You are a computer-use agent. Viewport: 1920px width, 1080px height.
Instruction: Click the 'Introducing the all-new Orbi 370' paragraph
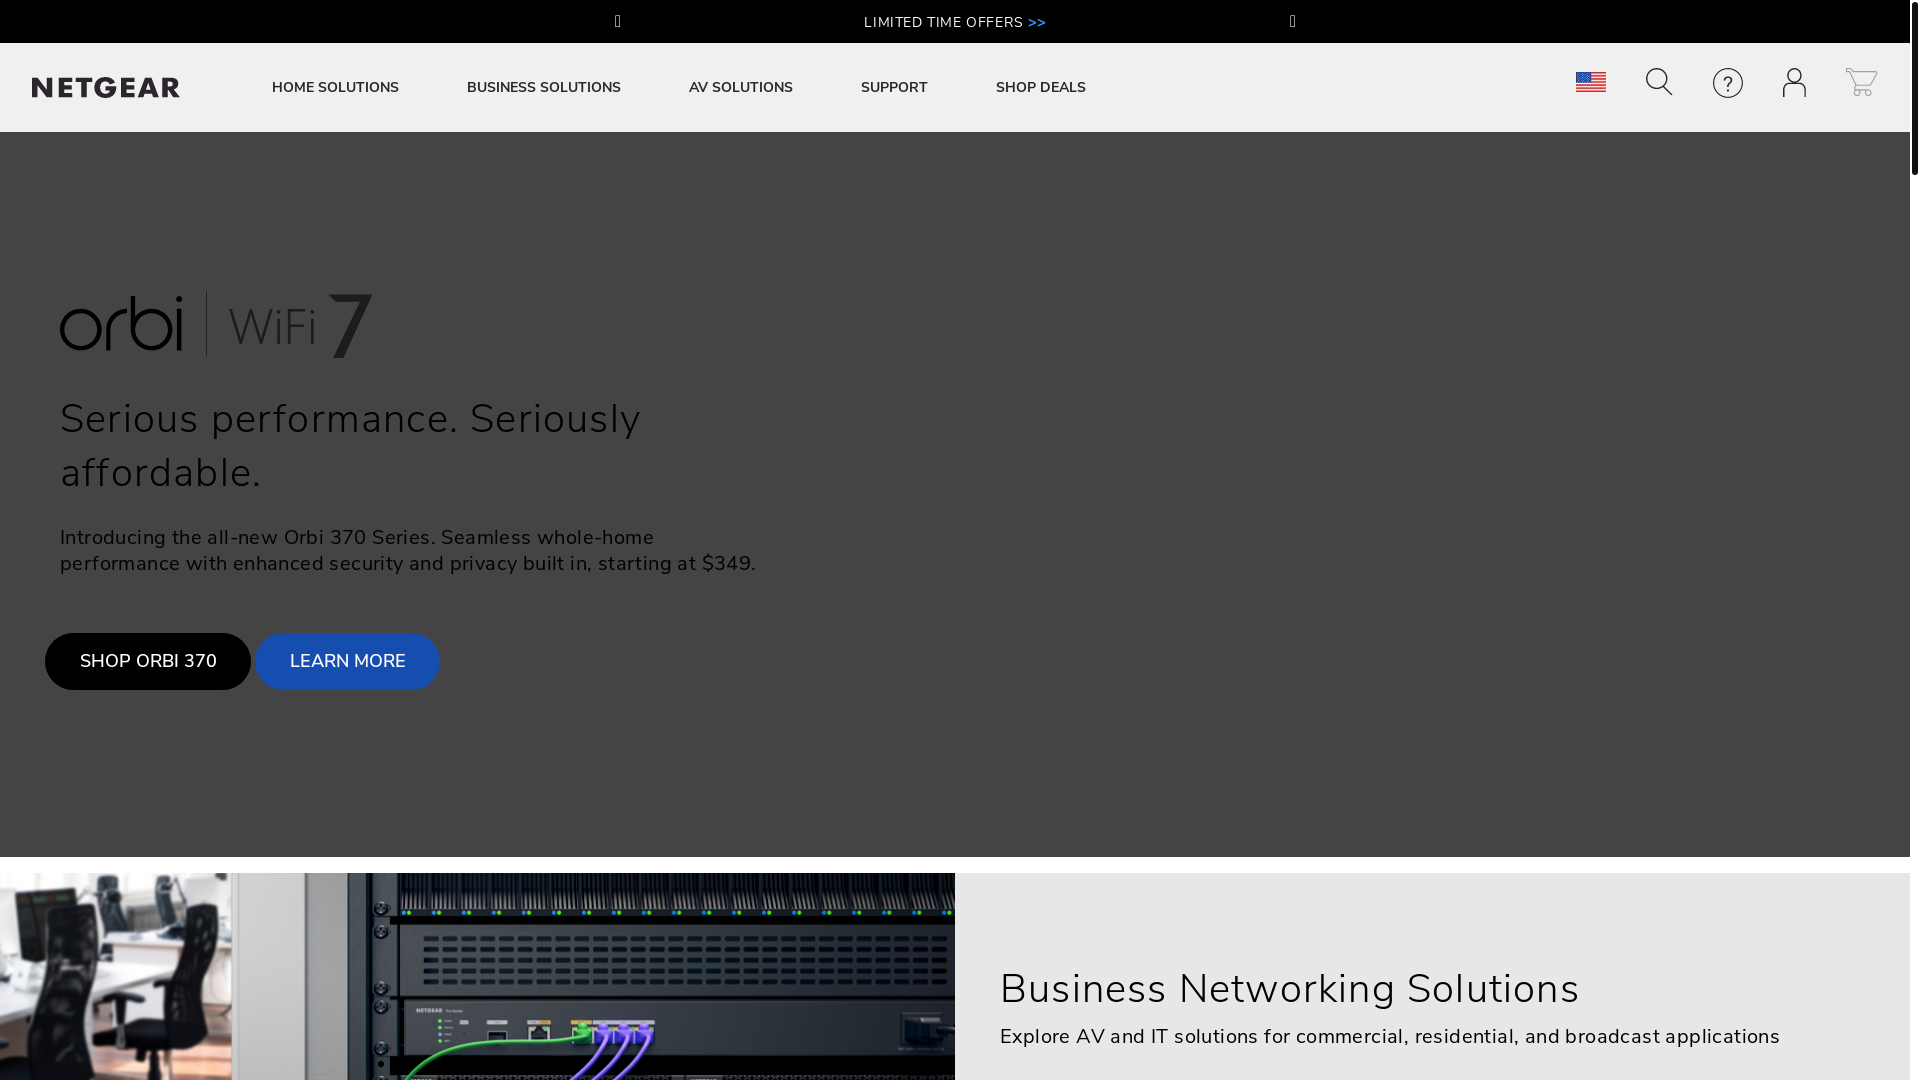coord(408,551)
